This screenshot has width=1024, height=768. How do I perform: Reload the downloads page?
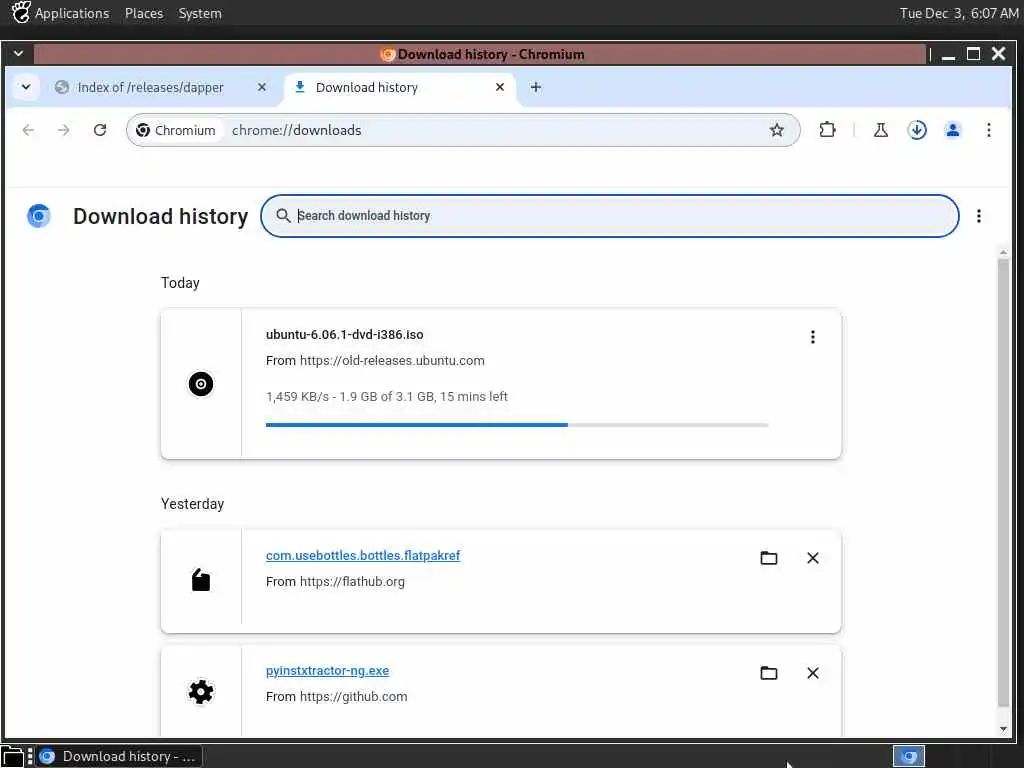pos(100,130)
